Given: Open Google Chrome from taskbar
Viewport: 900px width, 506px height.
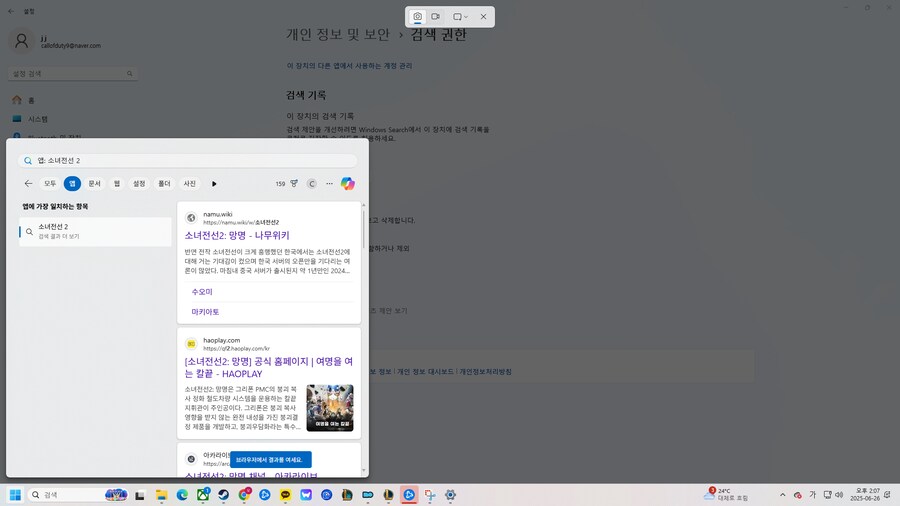Looking at the screenshot, I should (244, 495).
